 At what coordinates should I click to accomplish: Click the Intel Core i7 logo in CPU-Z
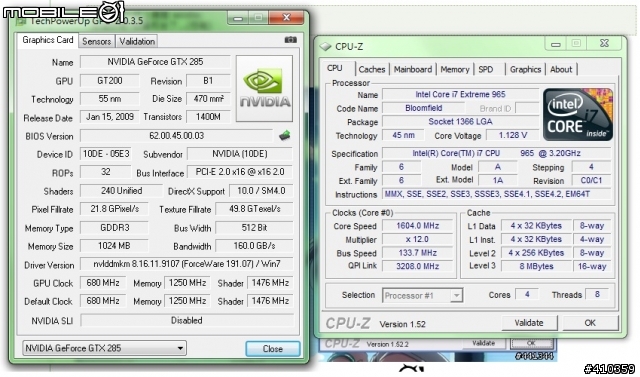pos(578,114)
